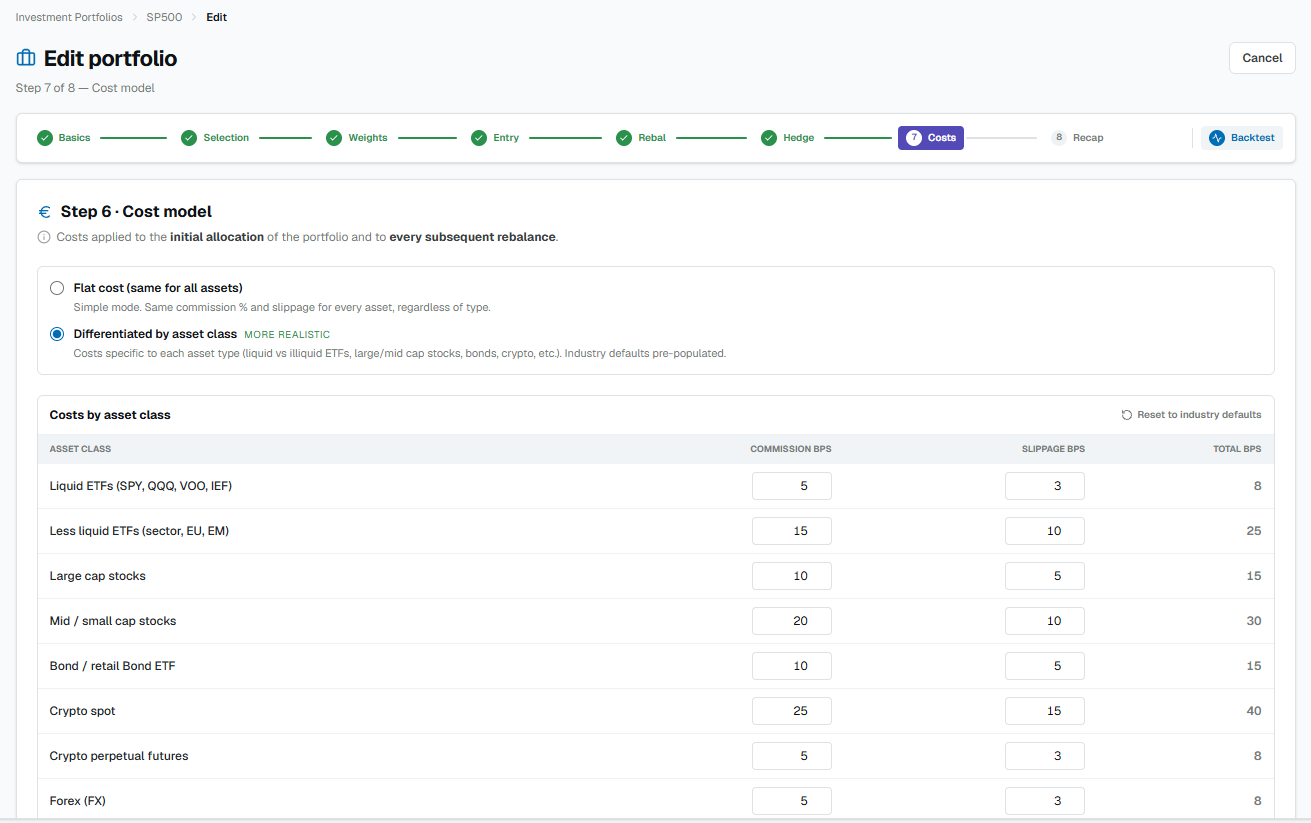Click the TOTAL BPS column header

tap(1237, 449)
